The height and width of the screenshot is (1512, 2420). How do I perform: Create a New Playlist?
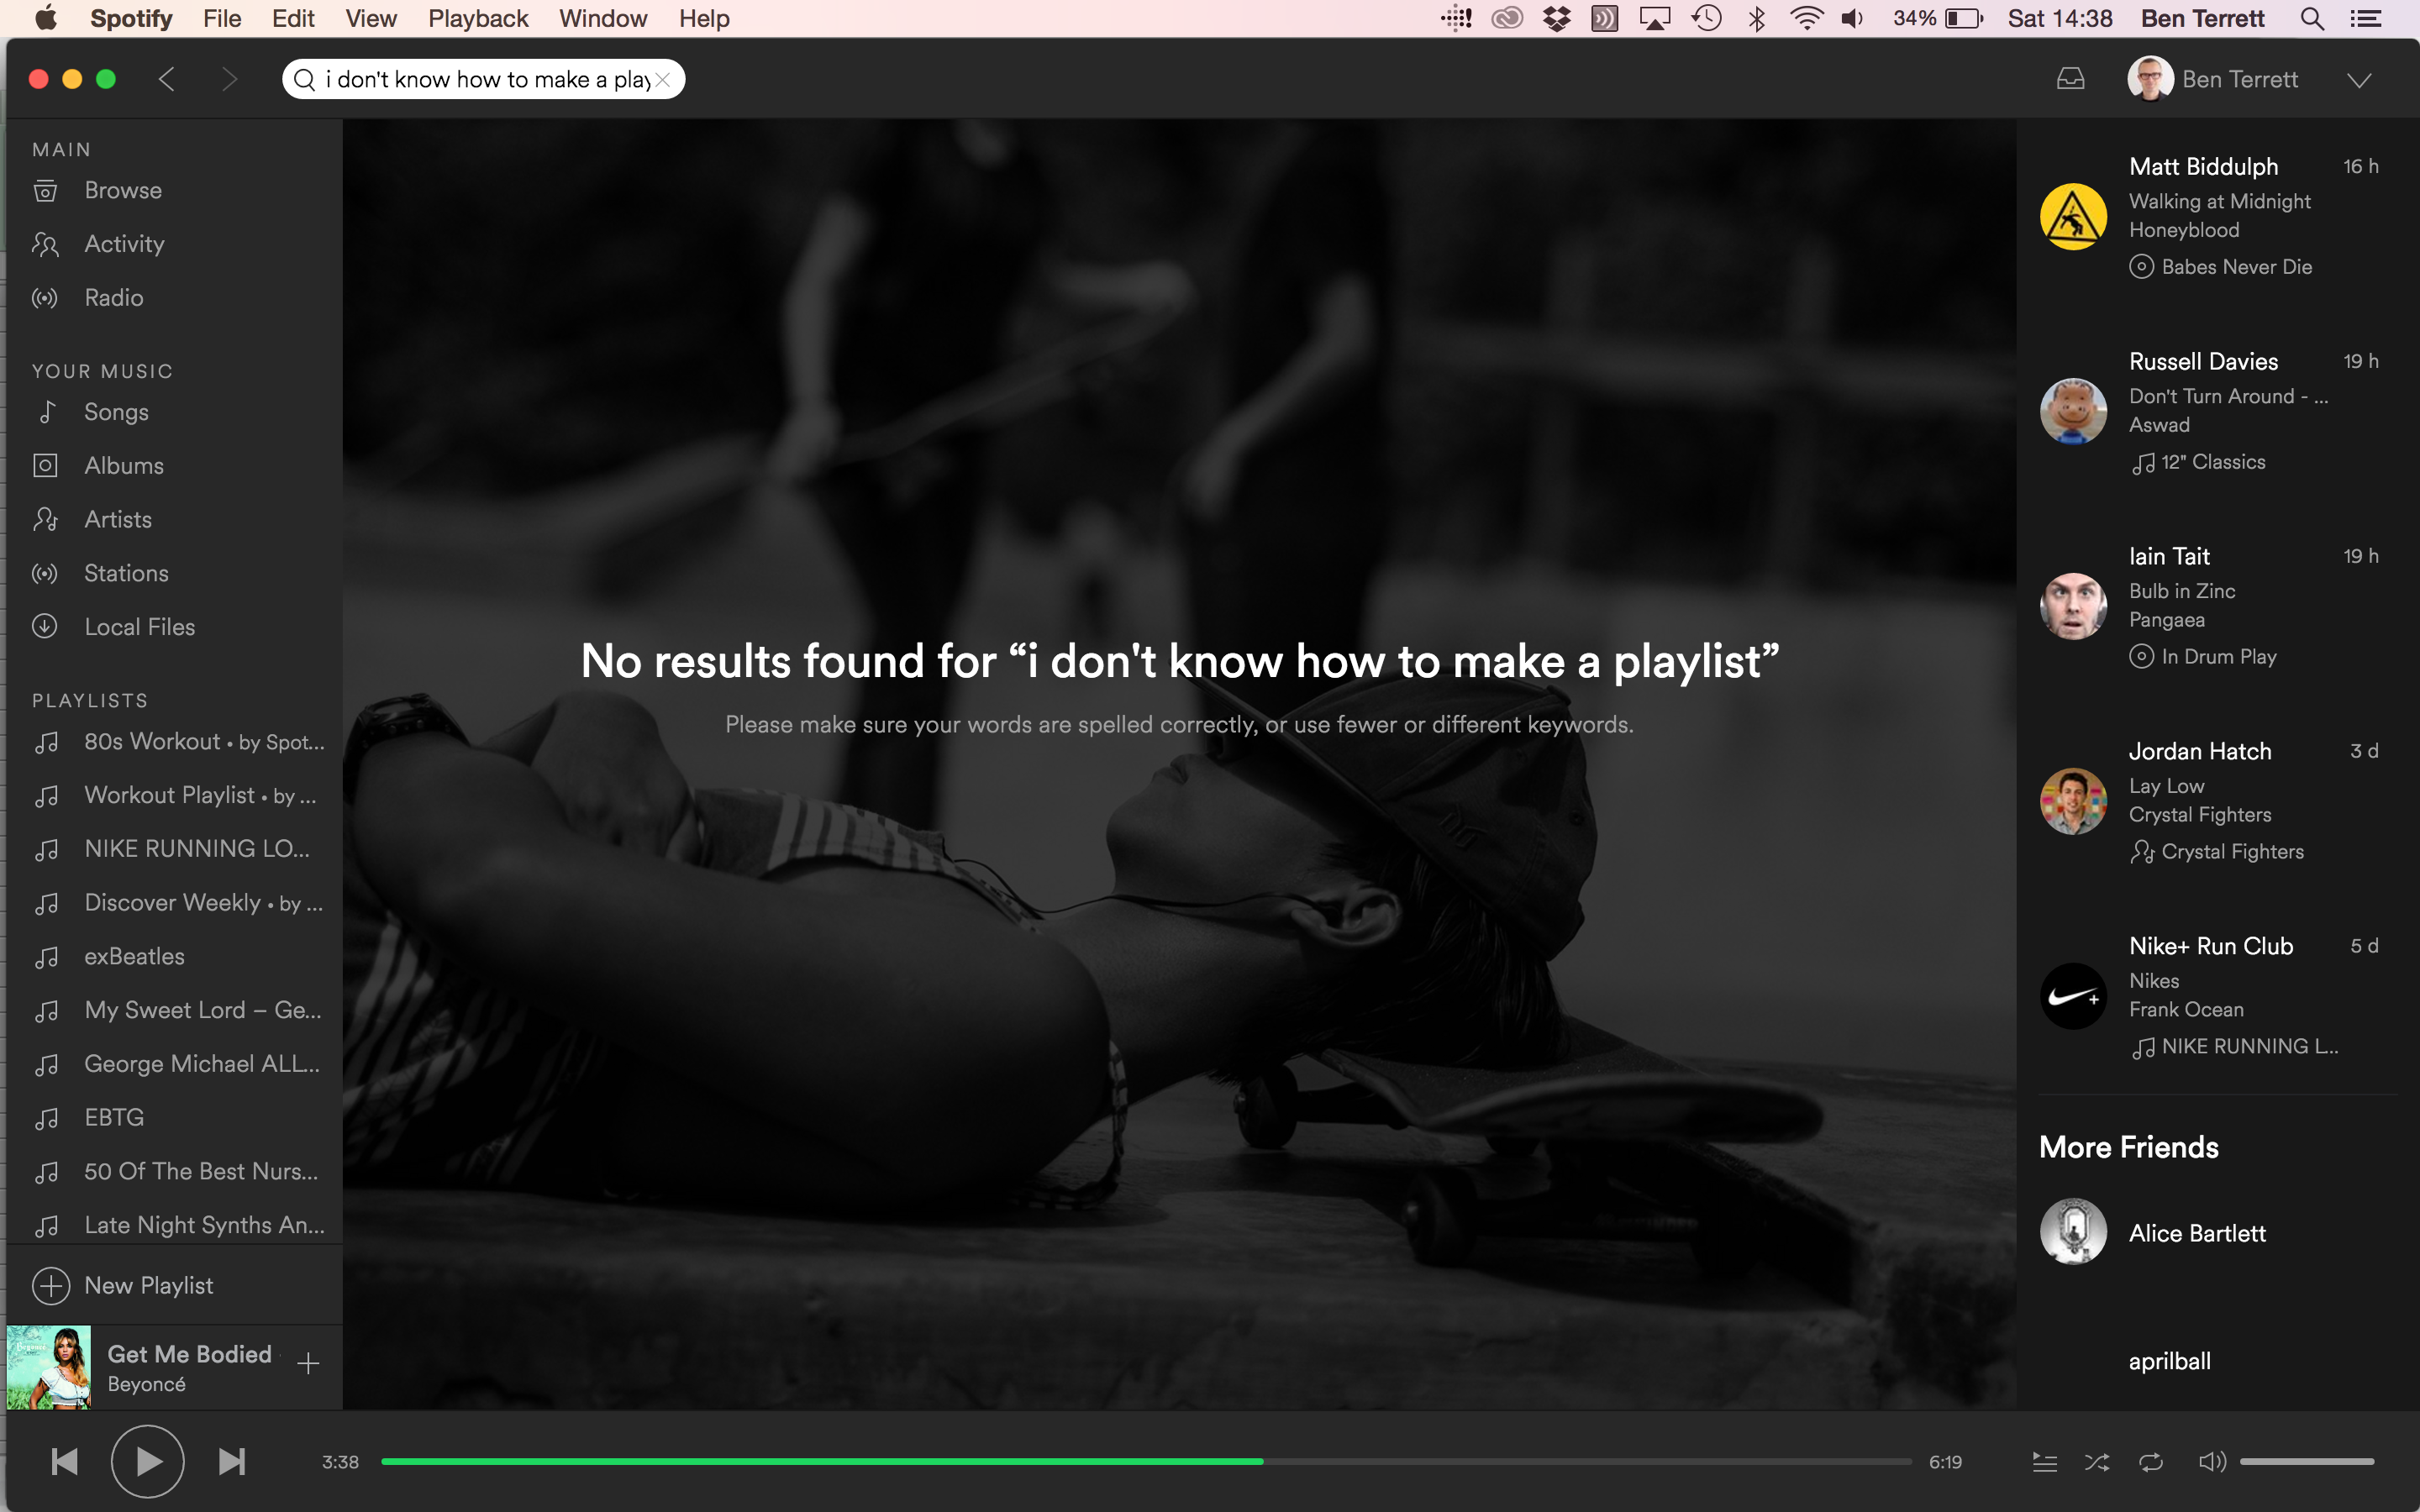[149, 1285]
